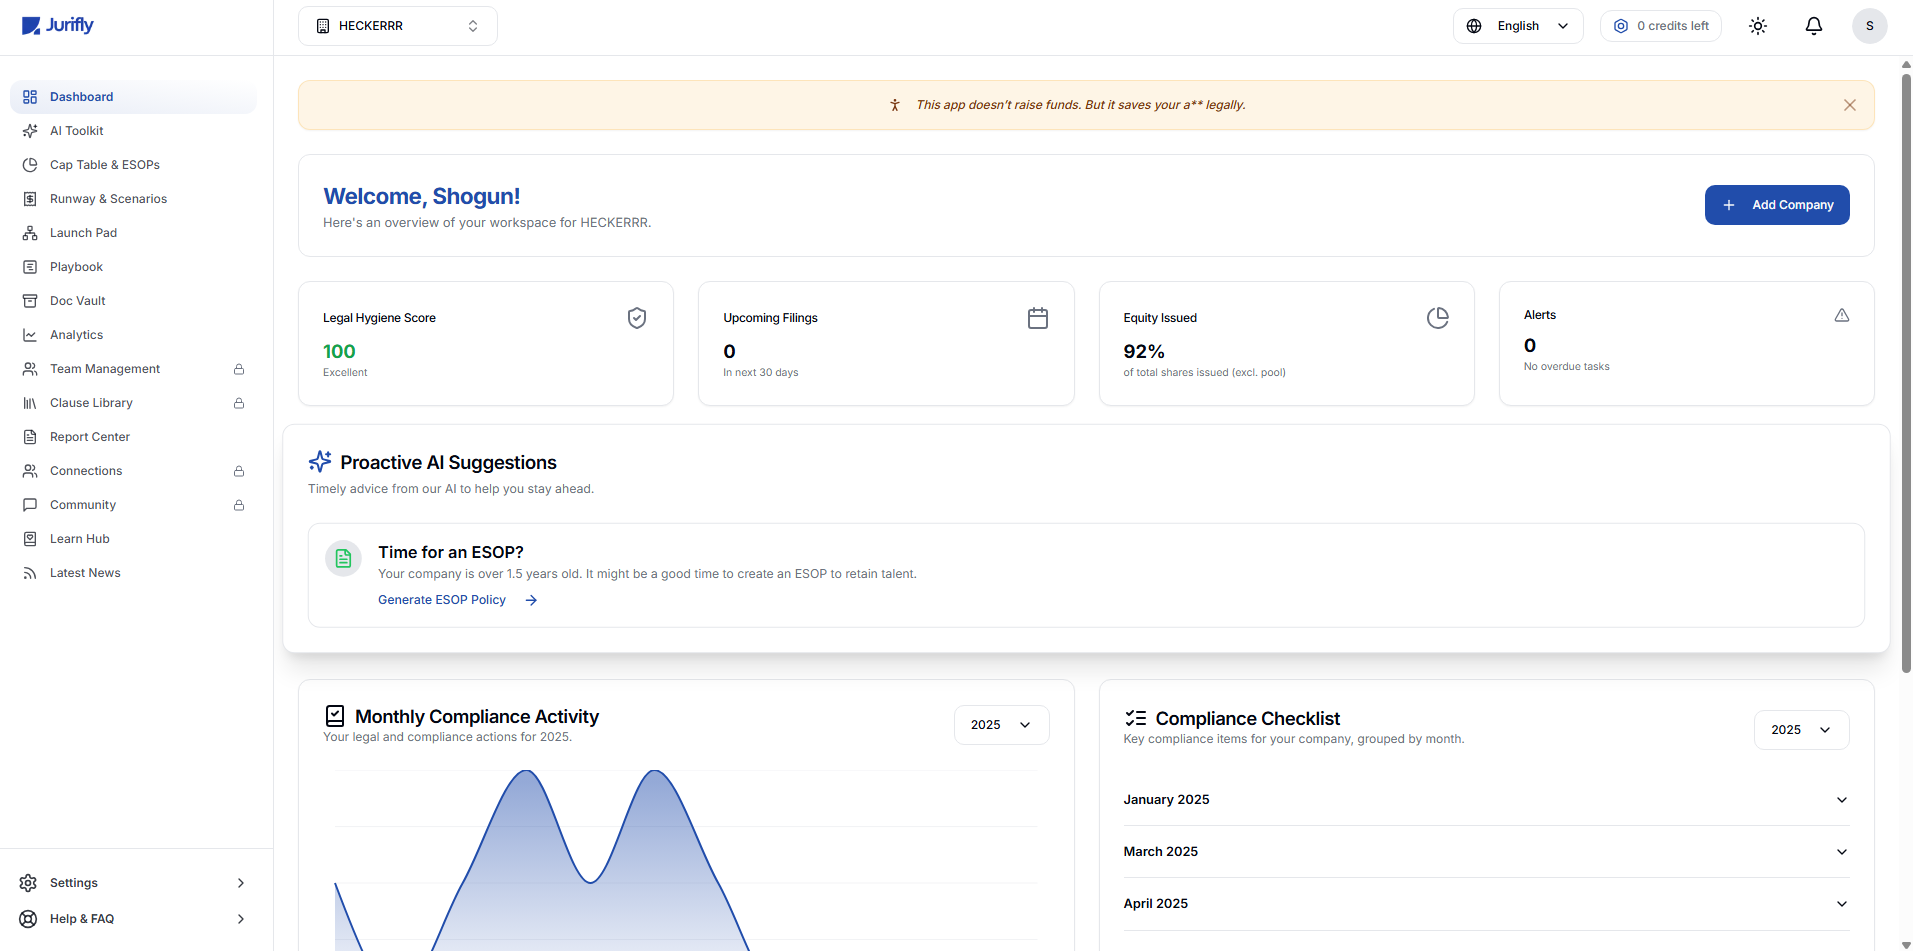The width and height of the screenshot is (1913, 951).
Task: Click the Legal Hygiene Score shield icon
Action: coord(636,318)
